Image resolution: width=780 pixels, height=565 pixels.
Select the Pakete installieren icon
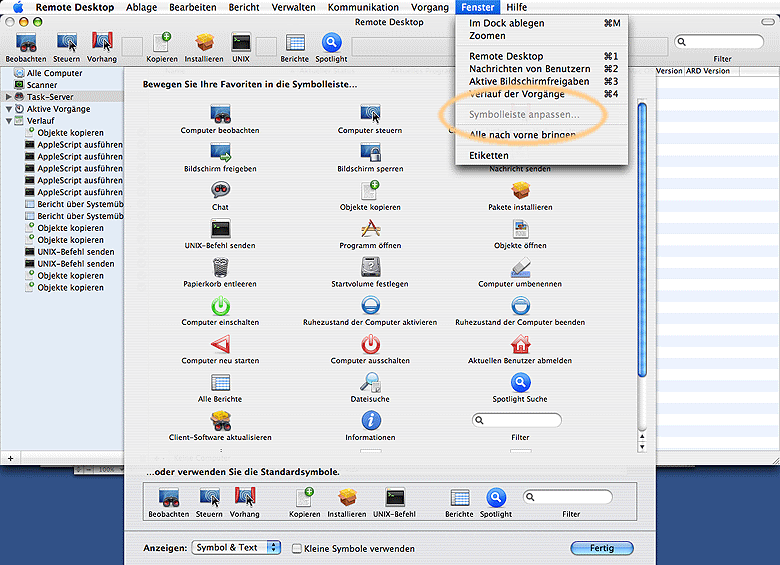520,190
